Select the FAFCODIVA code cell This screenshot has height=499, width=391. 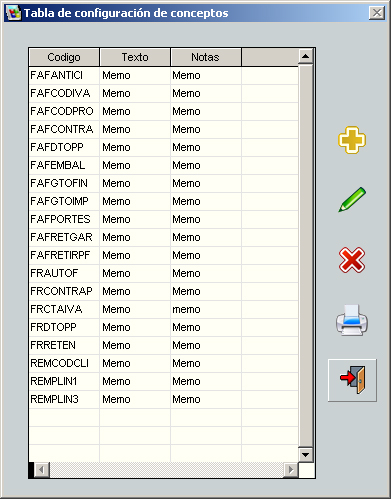pos(64,93)
